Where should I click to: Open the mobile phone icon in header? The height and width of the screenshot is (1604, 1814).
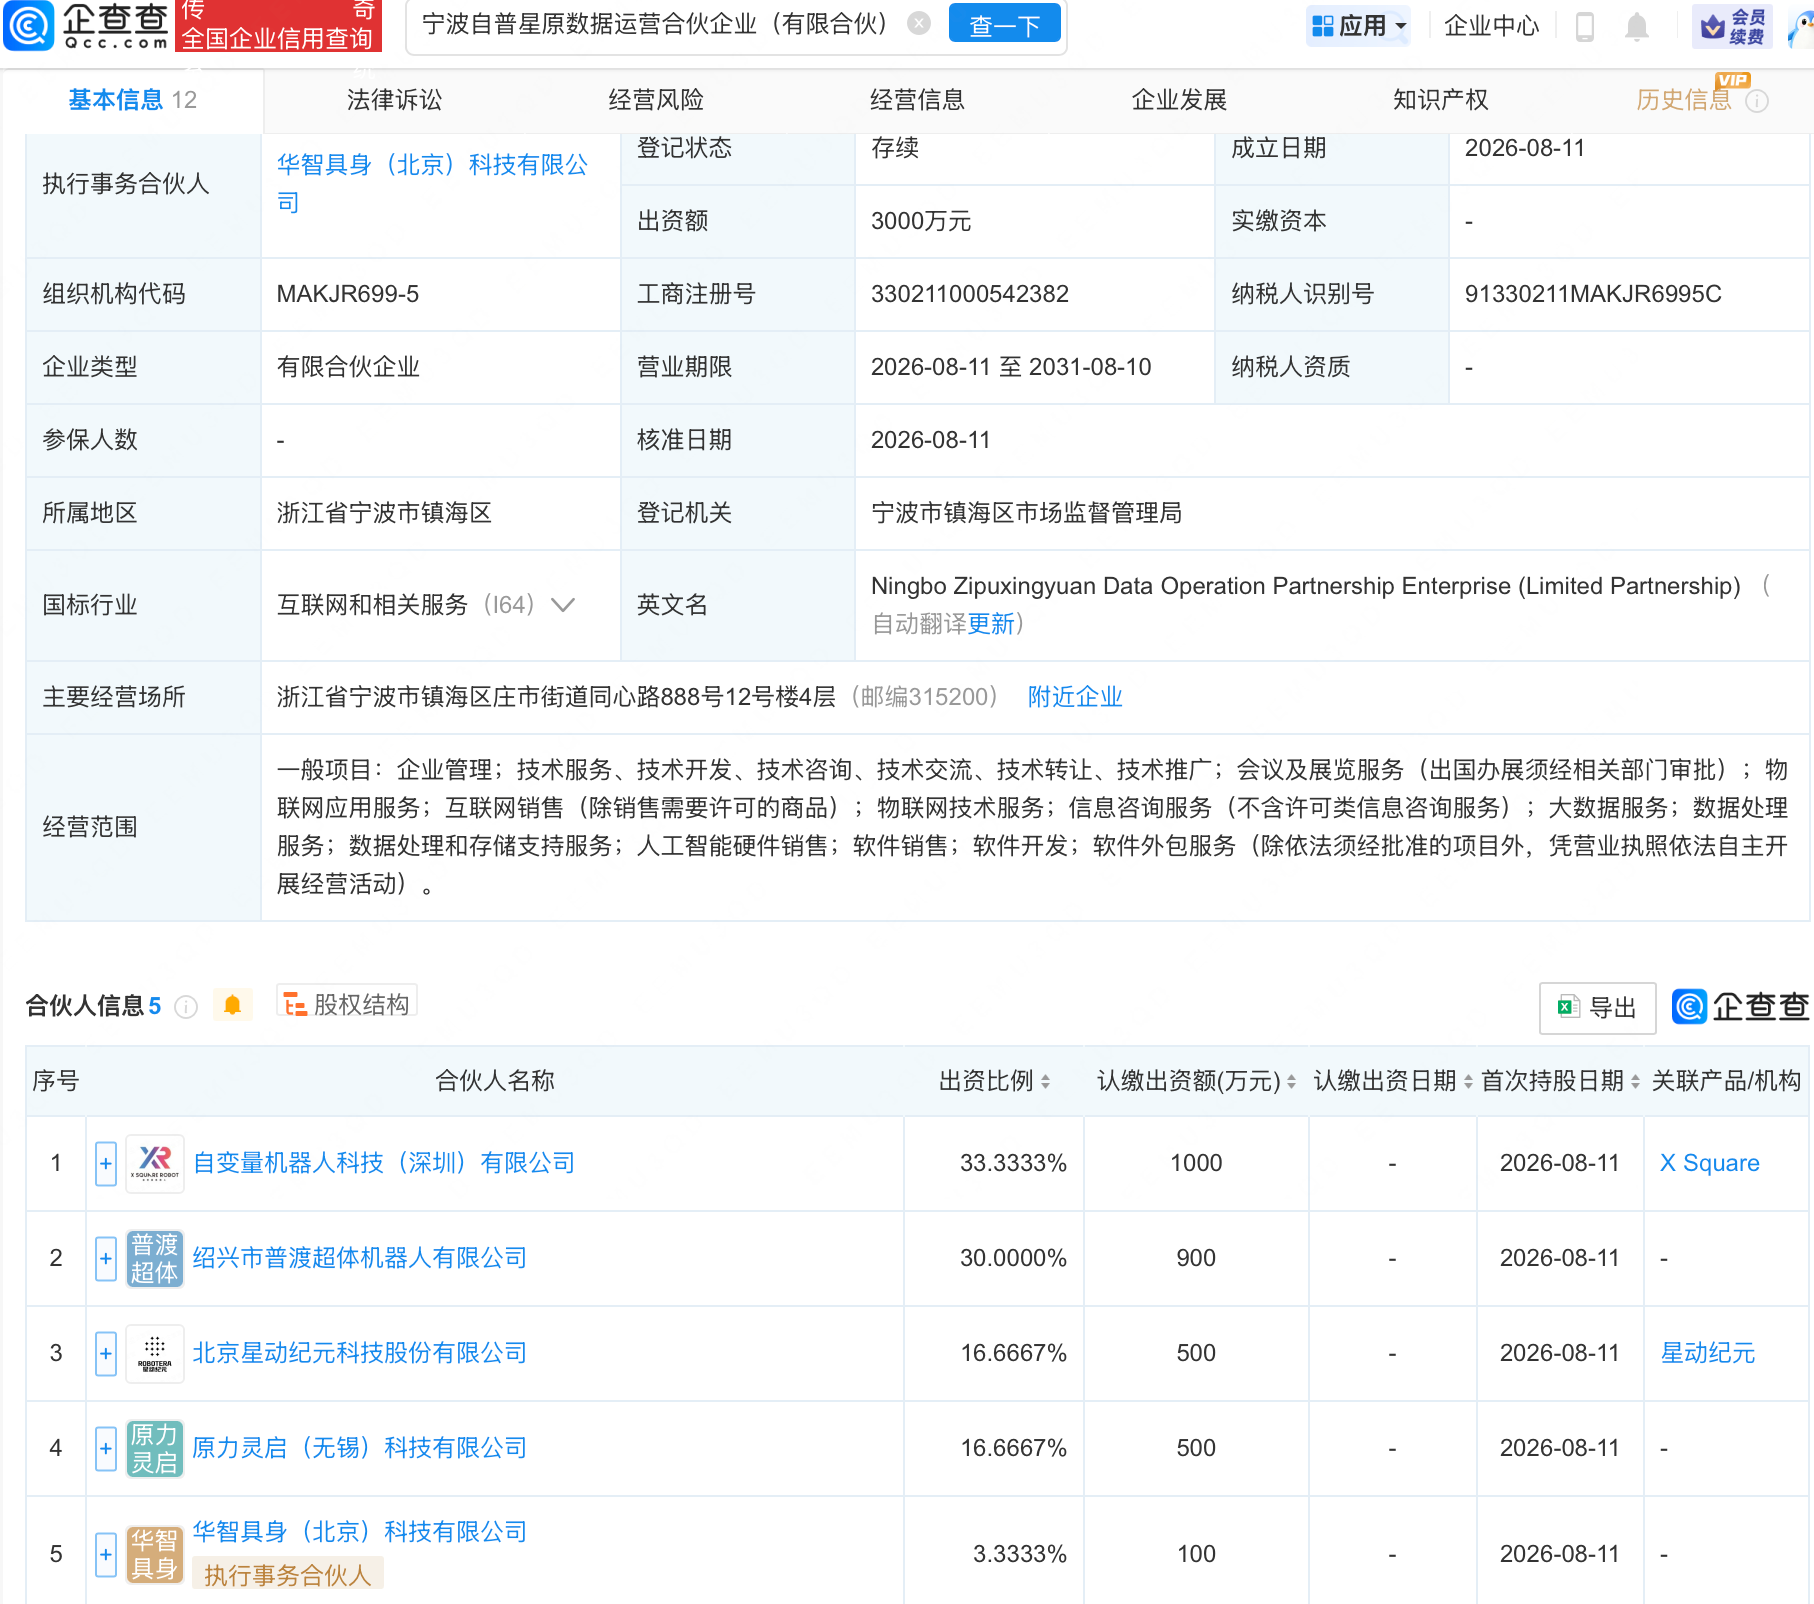pyautogui.click(x=1585, y=26)
